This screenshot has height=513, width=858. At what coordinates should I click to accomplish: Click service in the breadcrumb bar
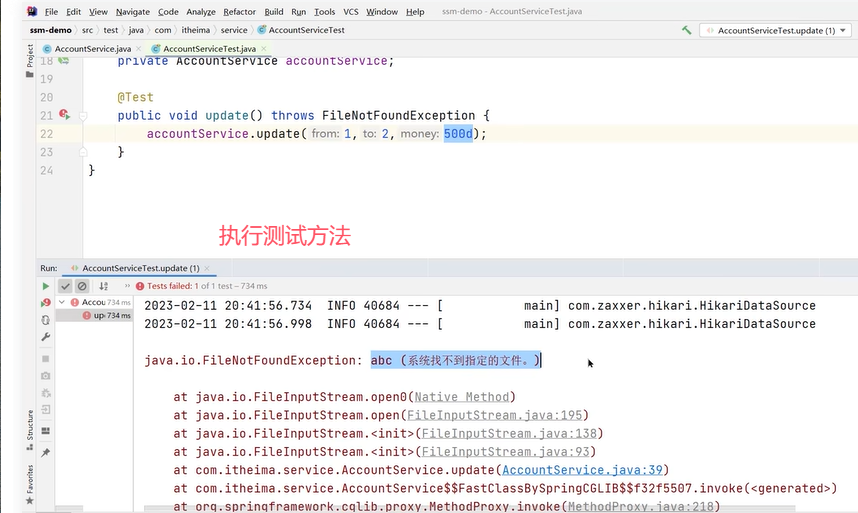[x=234, y=30]
